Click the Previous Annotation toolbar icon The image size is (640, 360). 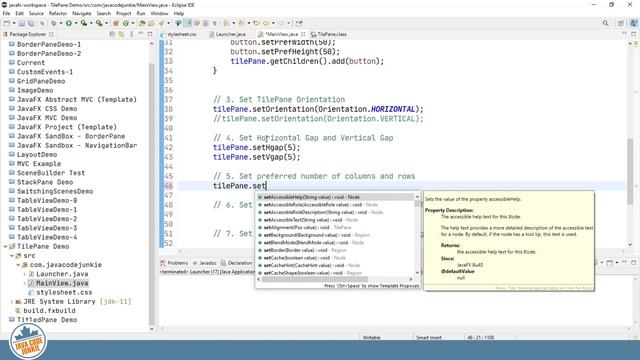pyautogui.click(x=241, y=23)
